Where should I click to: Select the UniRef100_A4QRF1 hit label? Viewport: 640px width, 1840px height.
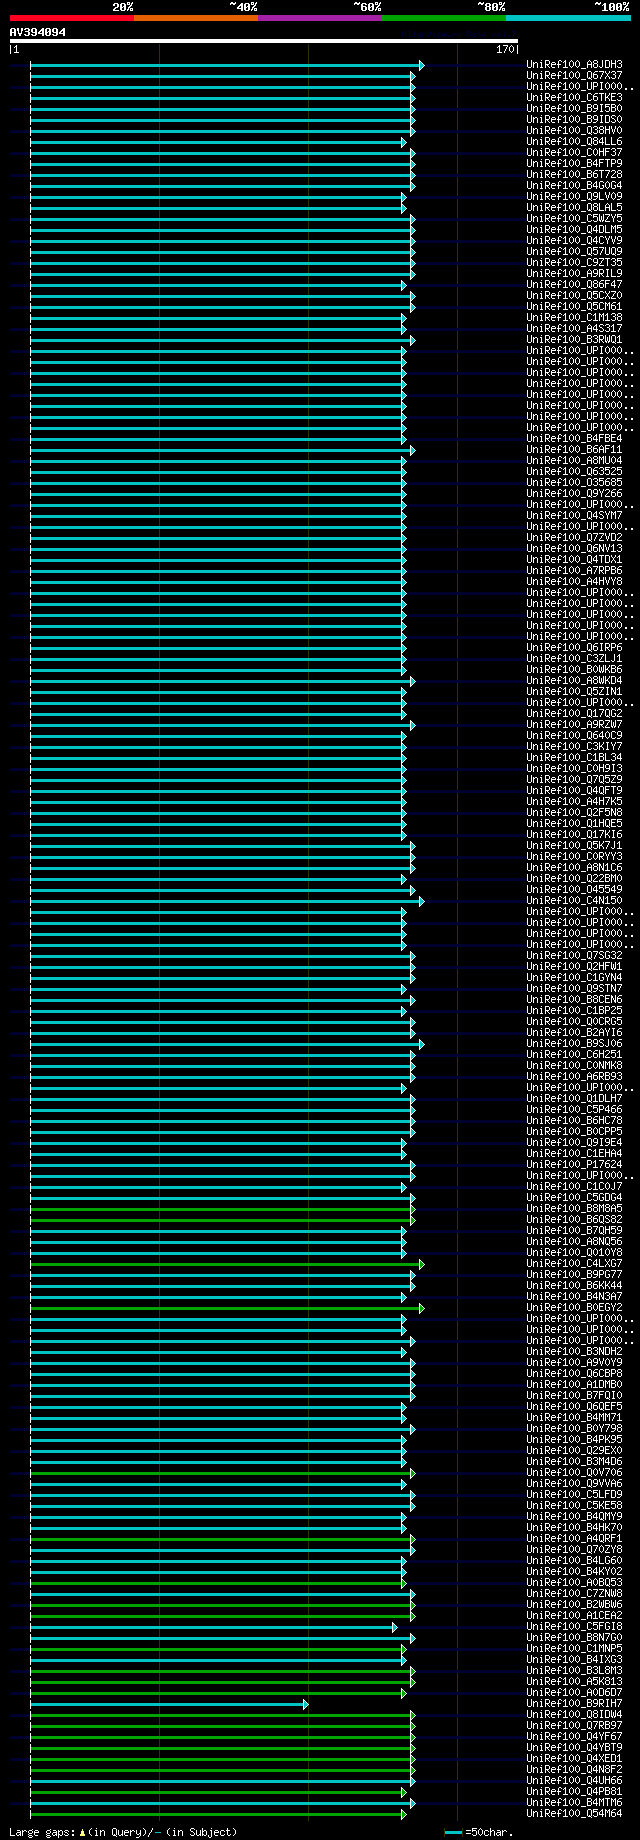coord(574,1539)
